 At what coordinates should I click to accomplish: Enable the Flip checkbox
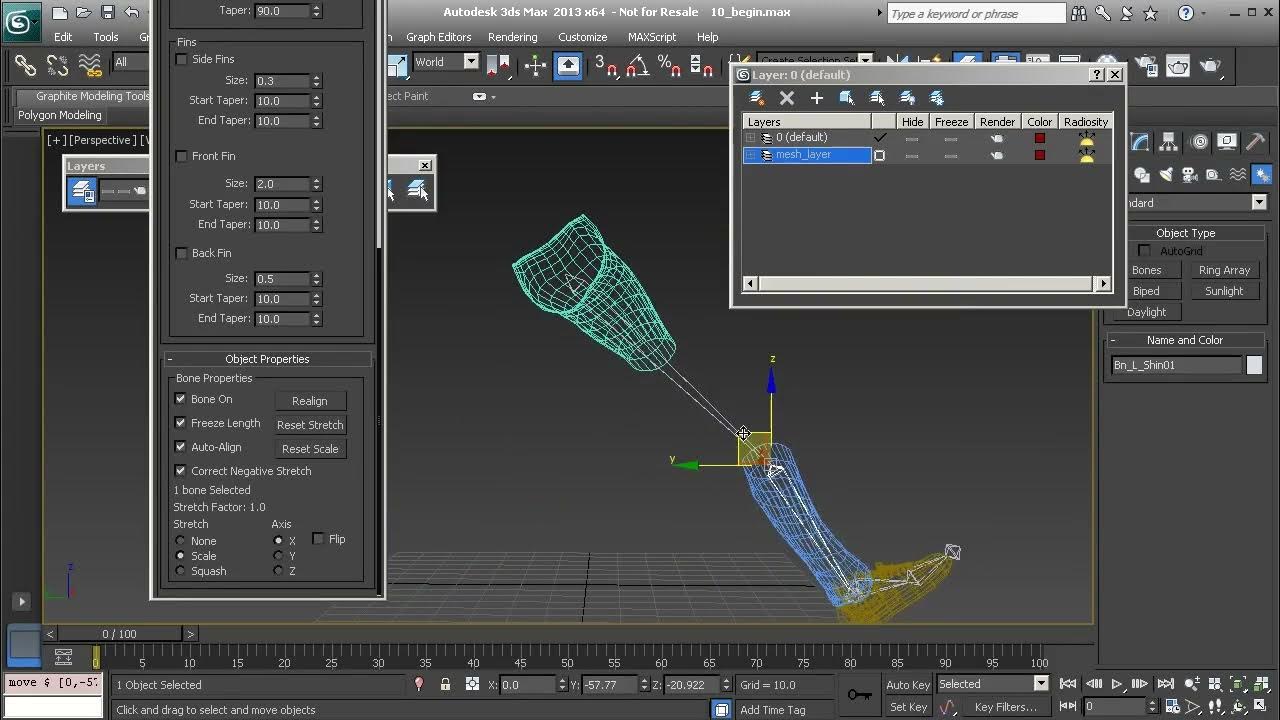(x=318, y=539)
